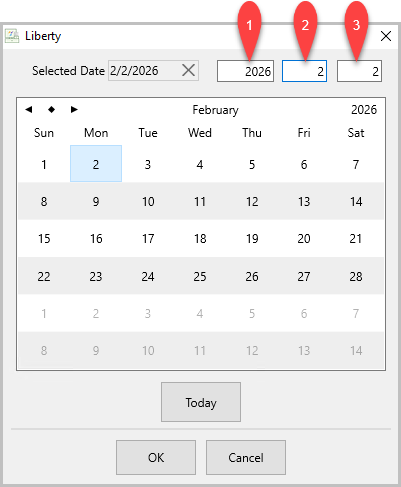
Task: Advance to next month with right arrow
Action: coord(74,109)
